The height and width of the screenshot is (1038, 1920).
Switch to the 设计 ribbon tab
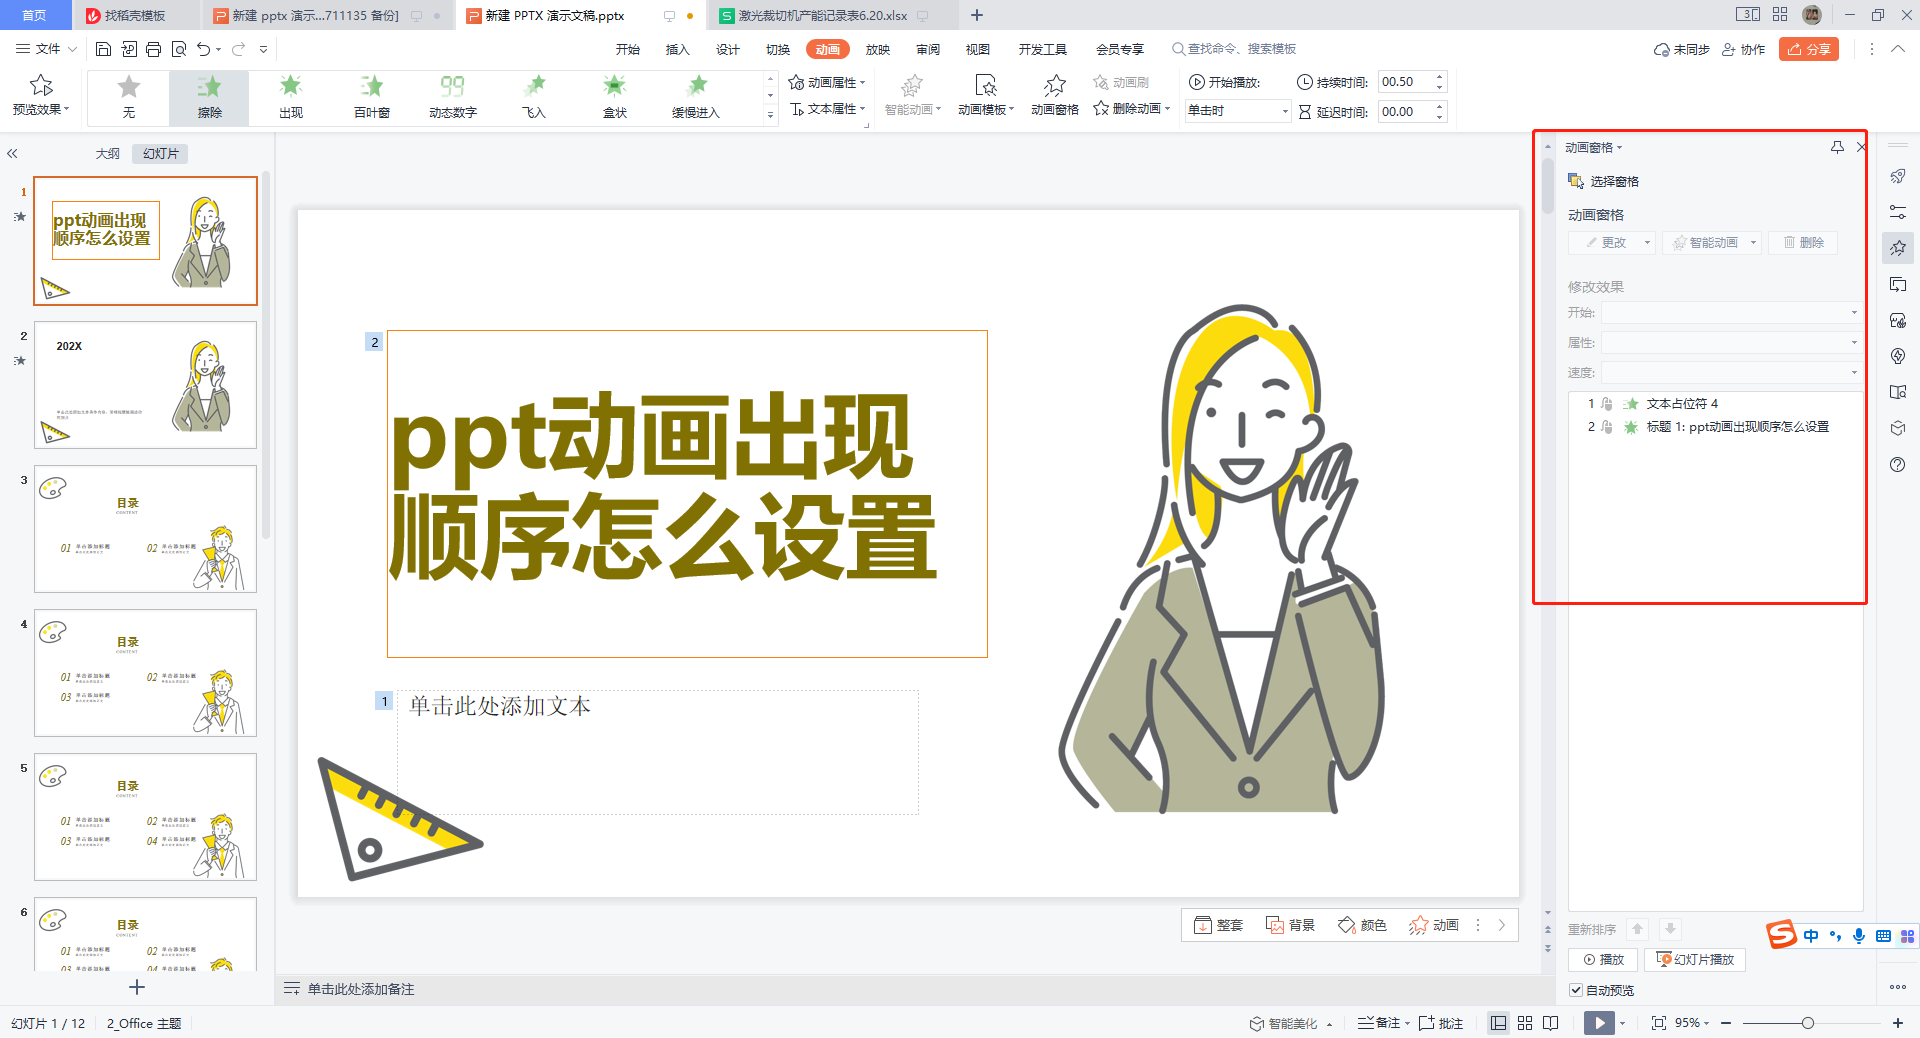728,49
